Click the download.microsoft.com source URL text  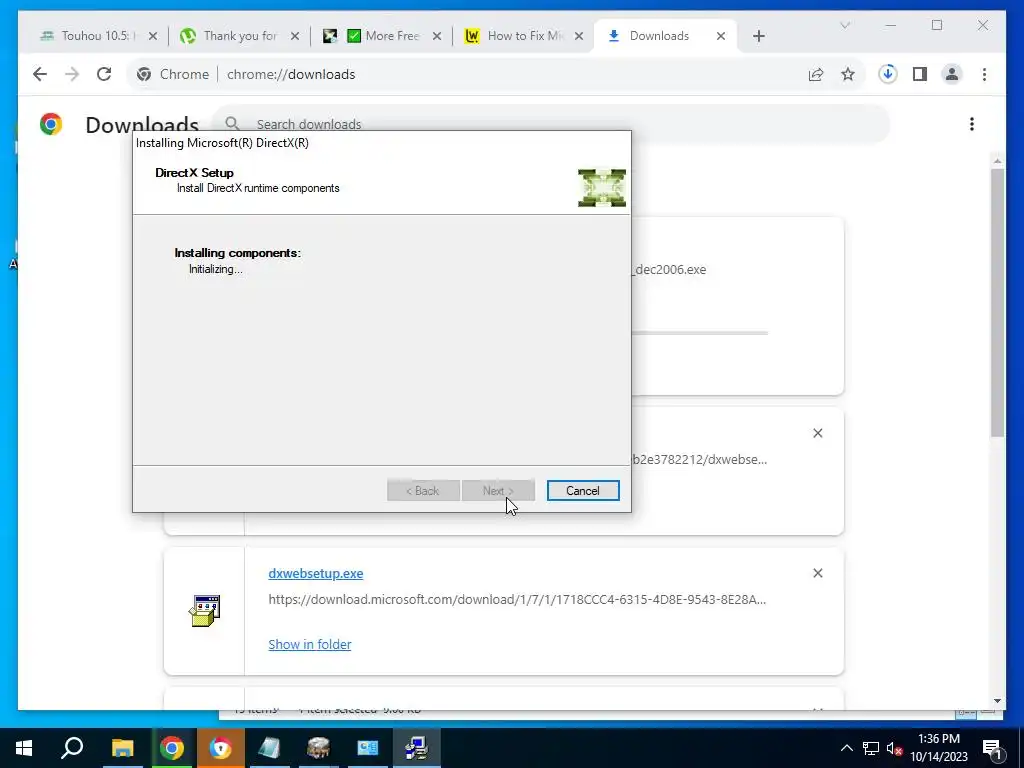[517, 600]
